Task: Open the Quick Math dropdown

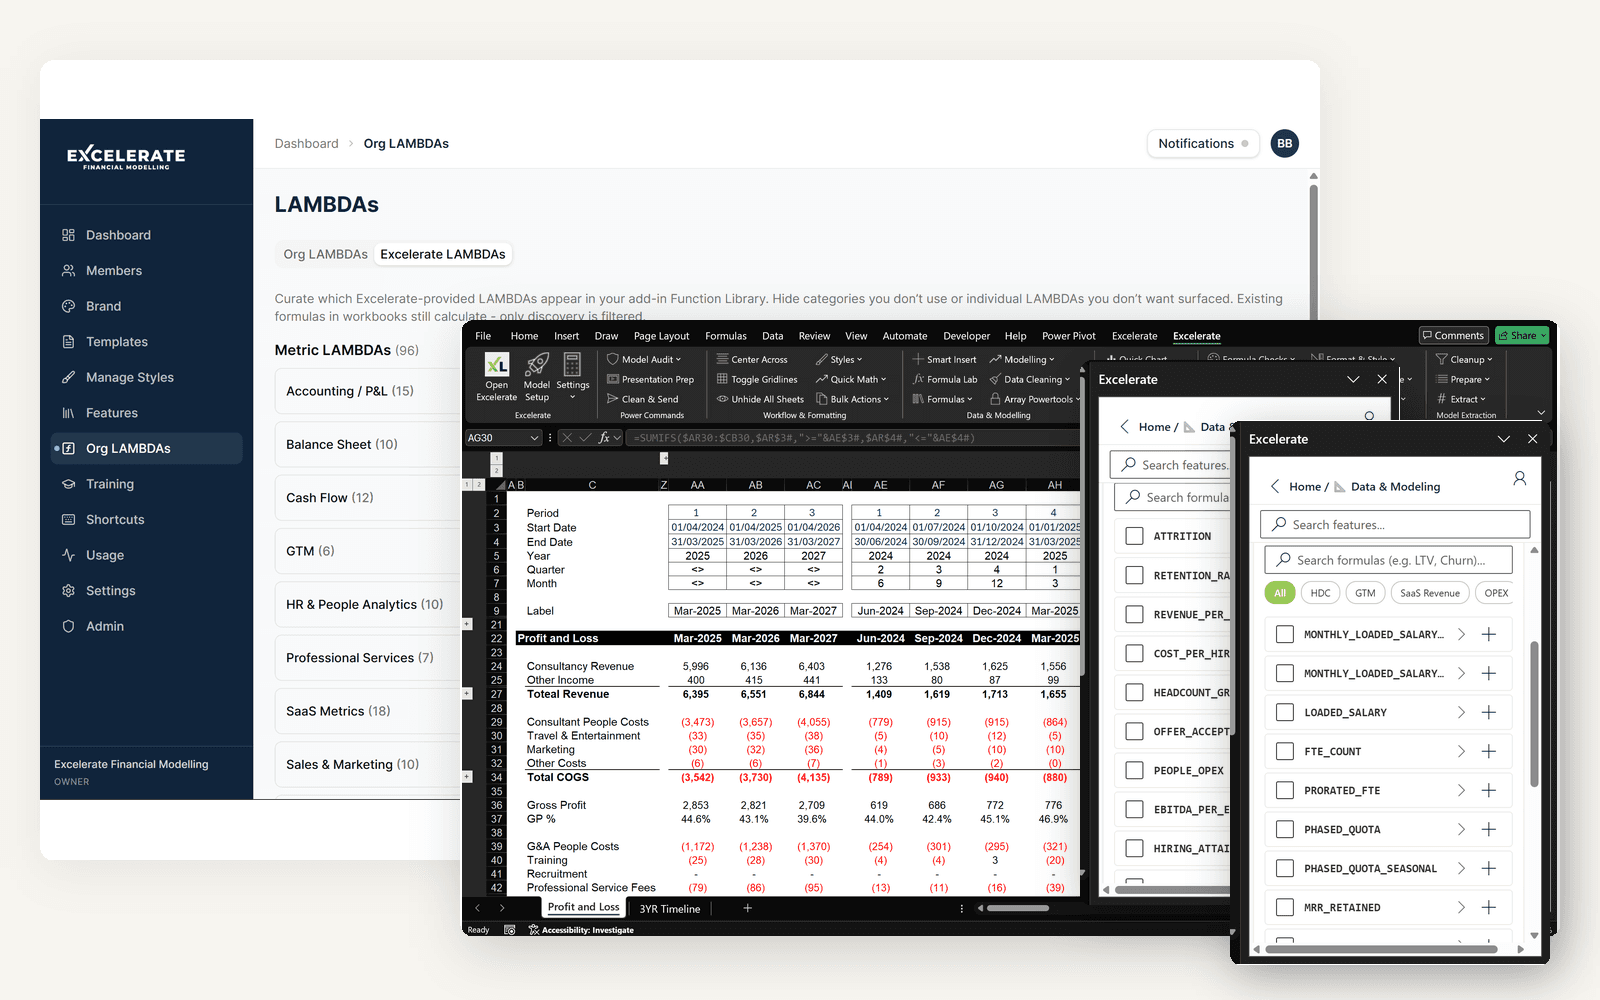Action: pyautogui.click(x=852, y=379)
